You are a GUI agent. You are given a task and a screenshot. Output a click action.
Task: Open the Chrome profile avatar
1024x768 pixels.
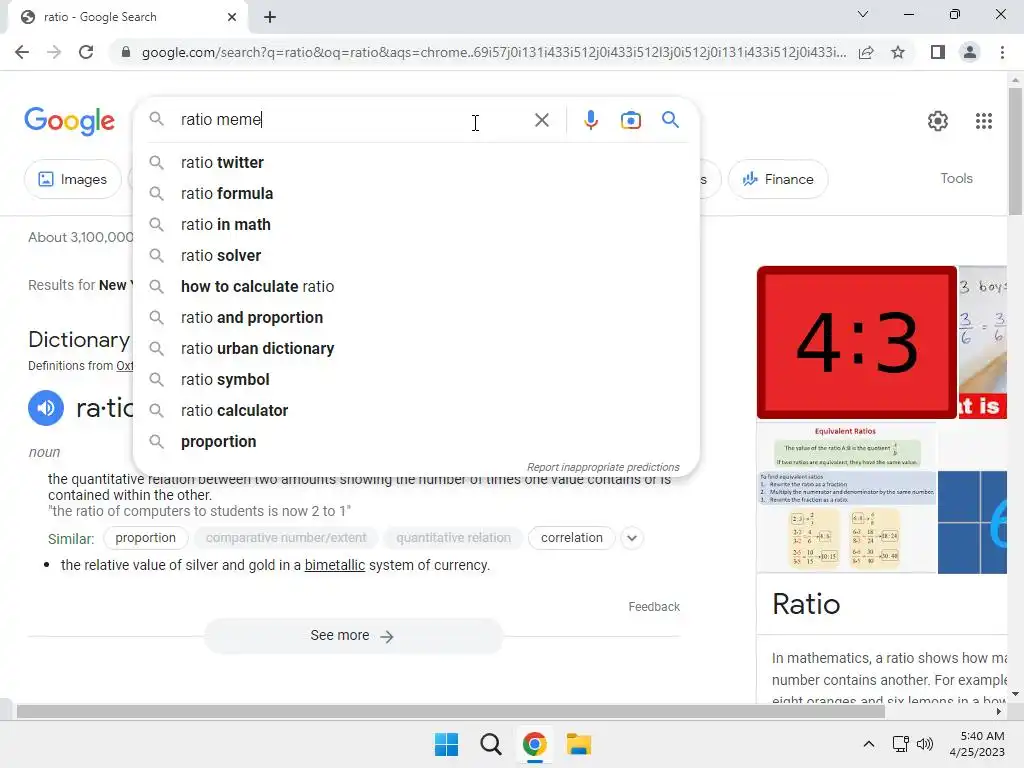coord(970,52)
